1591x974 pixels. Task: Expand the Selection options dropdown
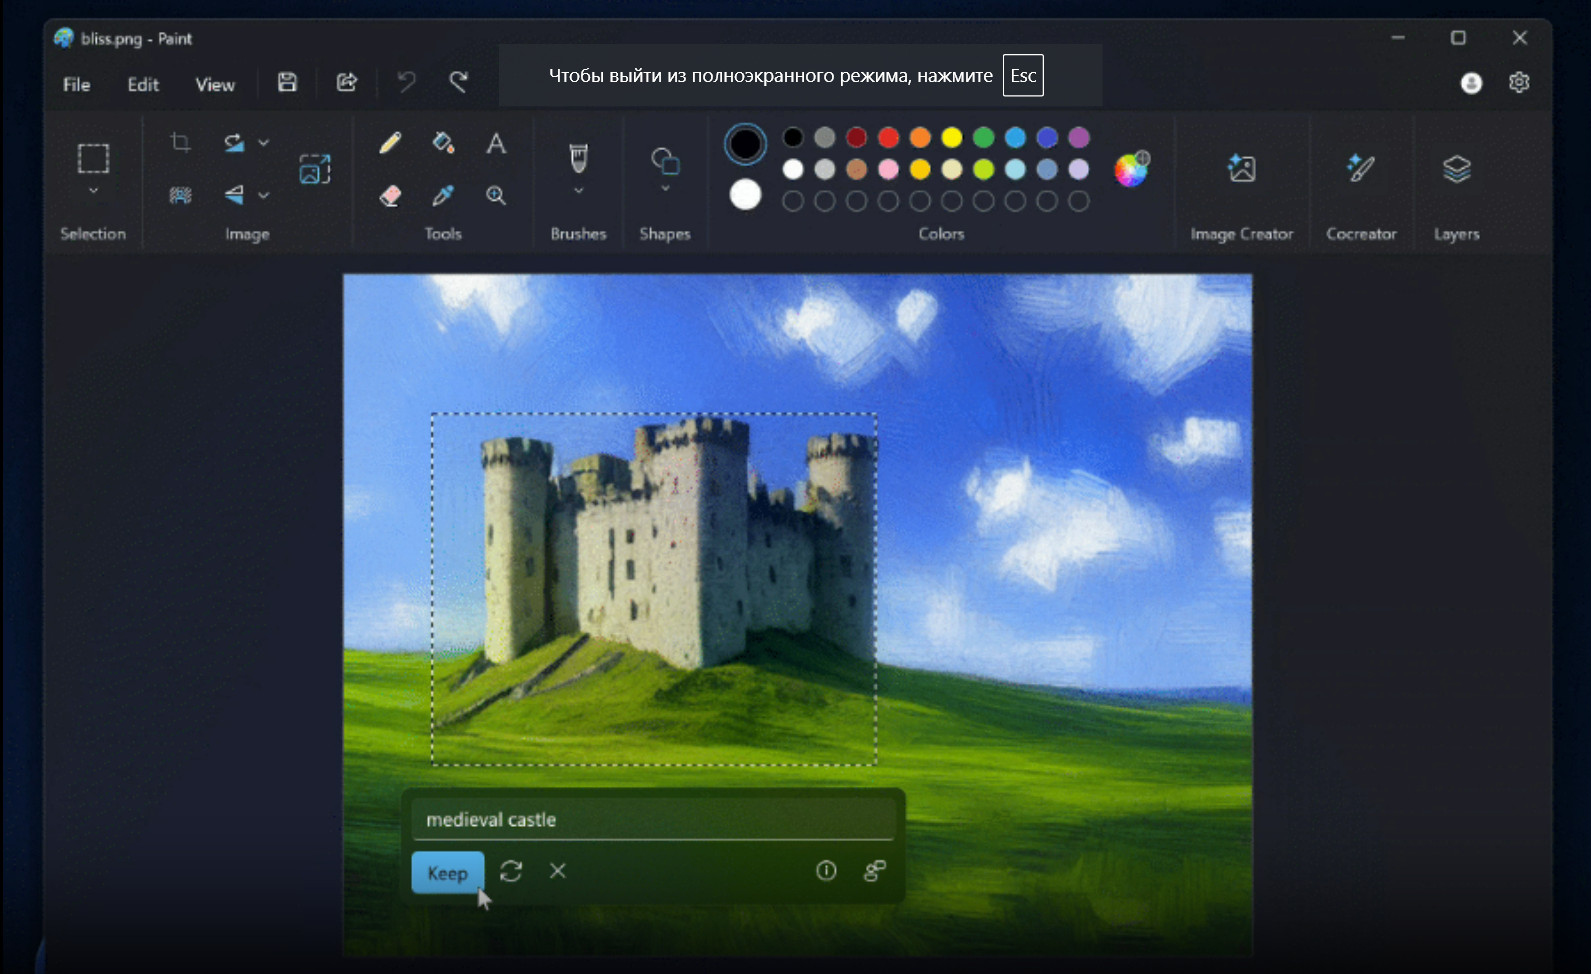tap(93, 191)
